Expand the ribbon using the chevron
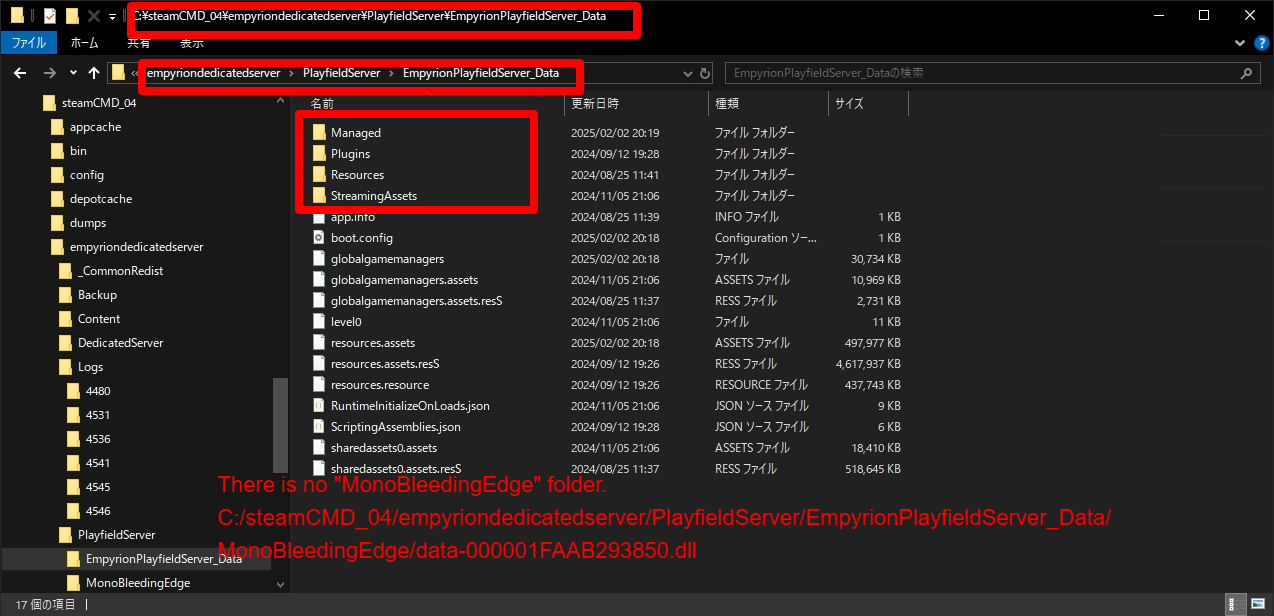Screen dimensions: 1274x616 pyautogui.click(x=1240, y=43)
